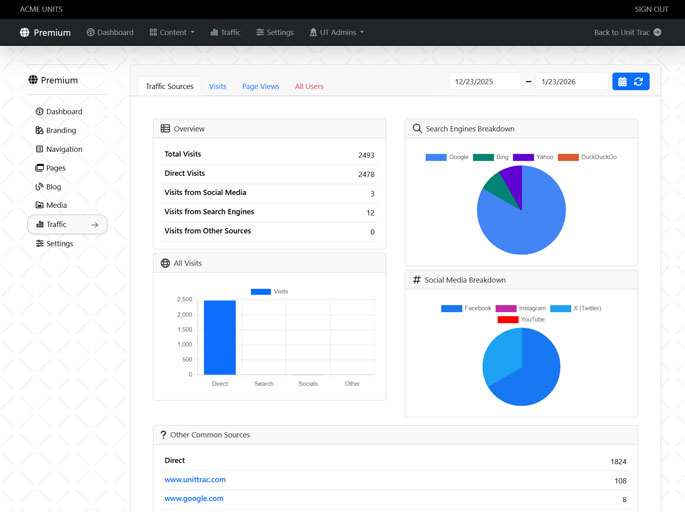The height and width of the screenshot is (512, 685).
Task: Open the www.unittrac.com link
Action: click(195, 480)
